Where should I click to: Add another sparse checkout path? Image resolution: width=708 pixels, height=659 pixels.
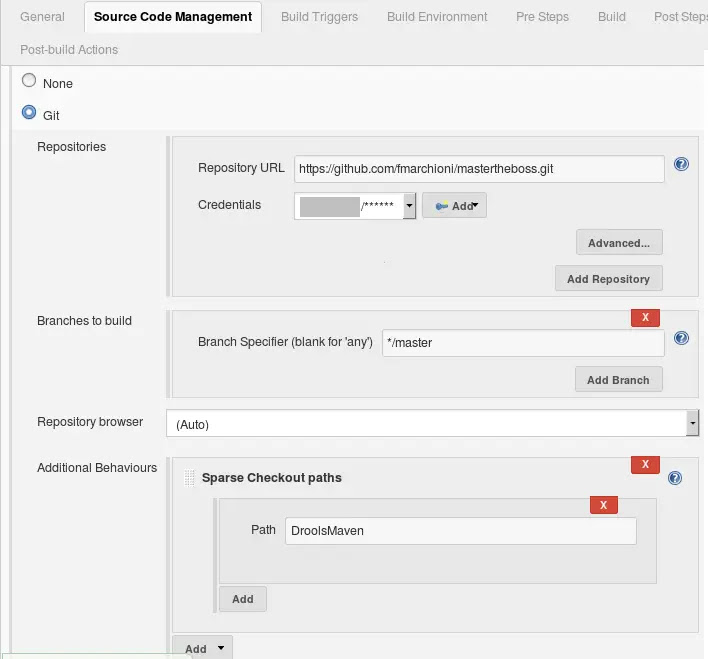[243, 599]
